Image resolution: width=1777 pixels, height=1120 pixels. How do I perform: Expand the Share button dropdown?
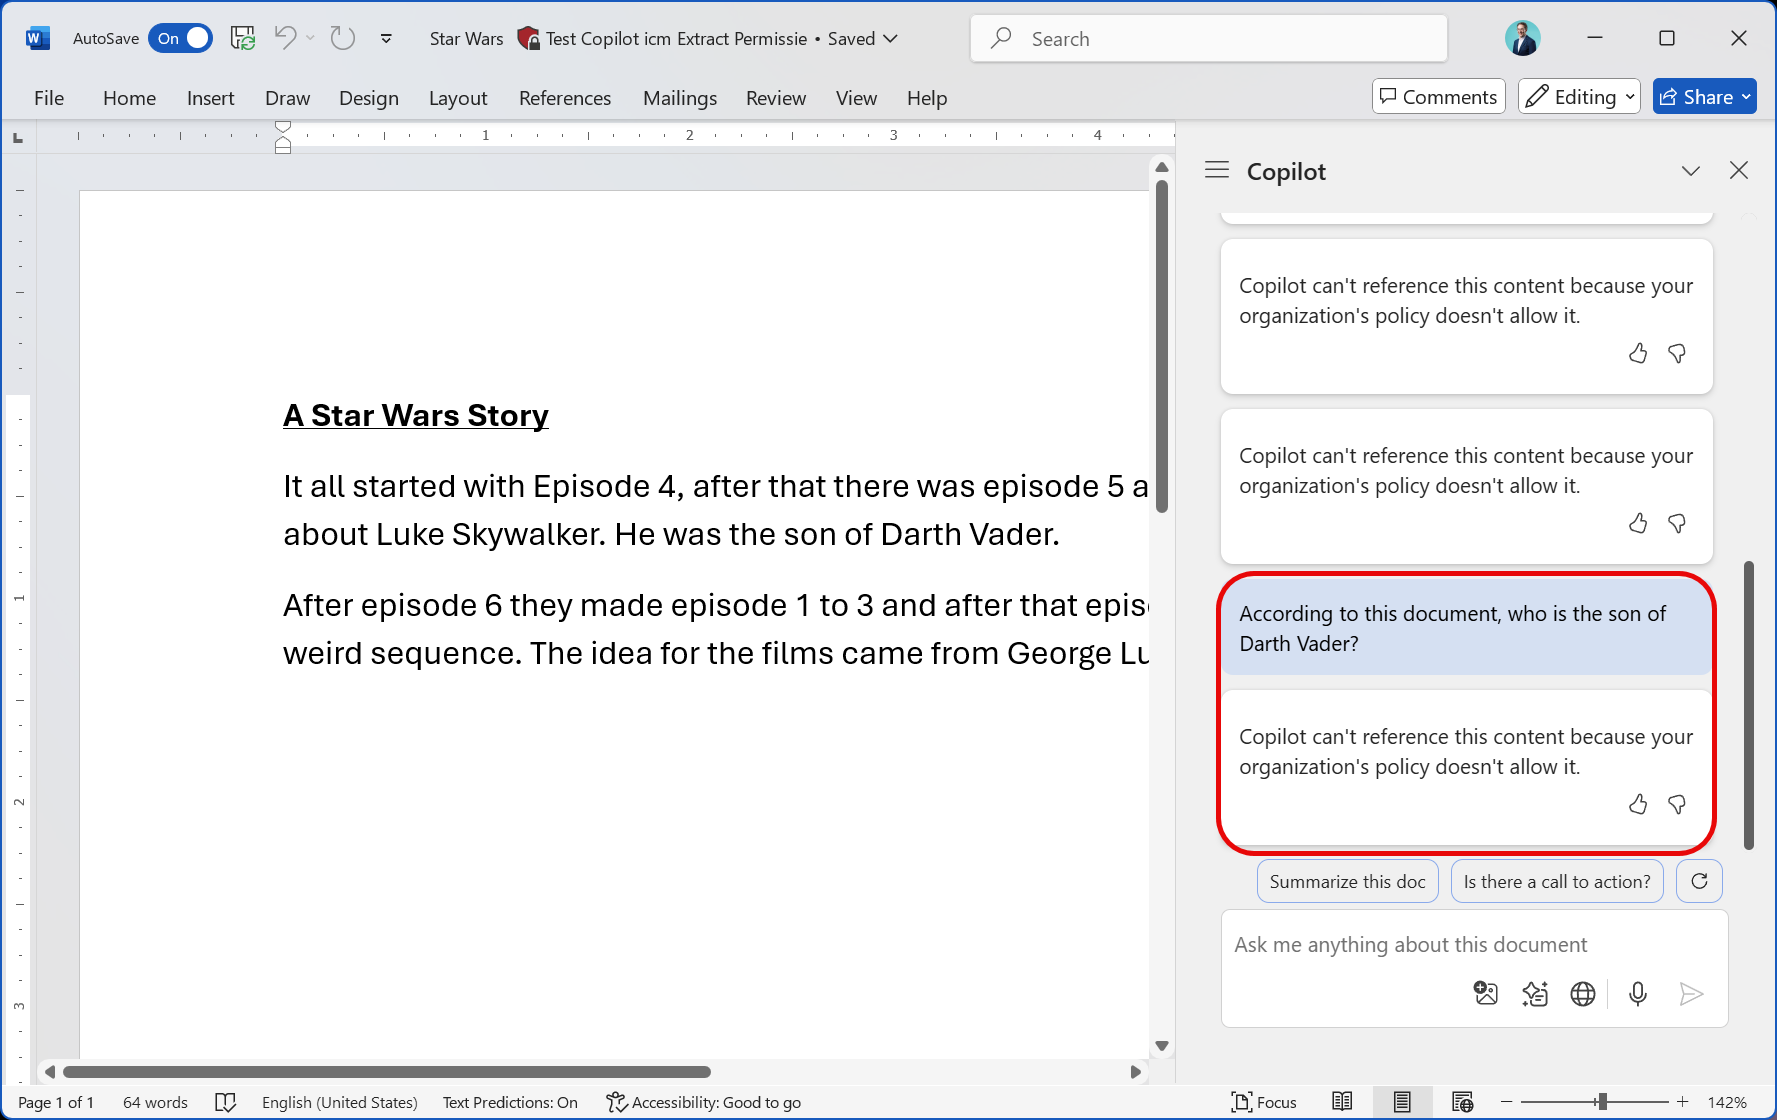[1746, 97]
